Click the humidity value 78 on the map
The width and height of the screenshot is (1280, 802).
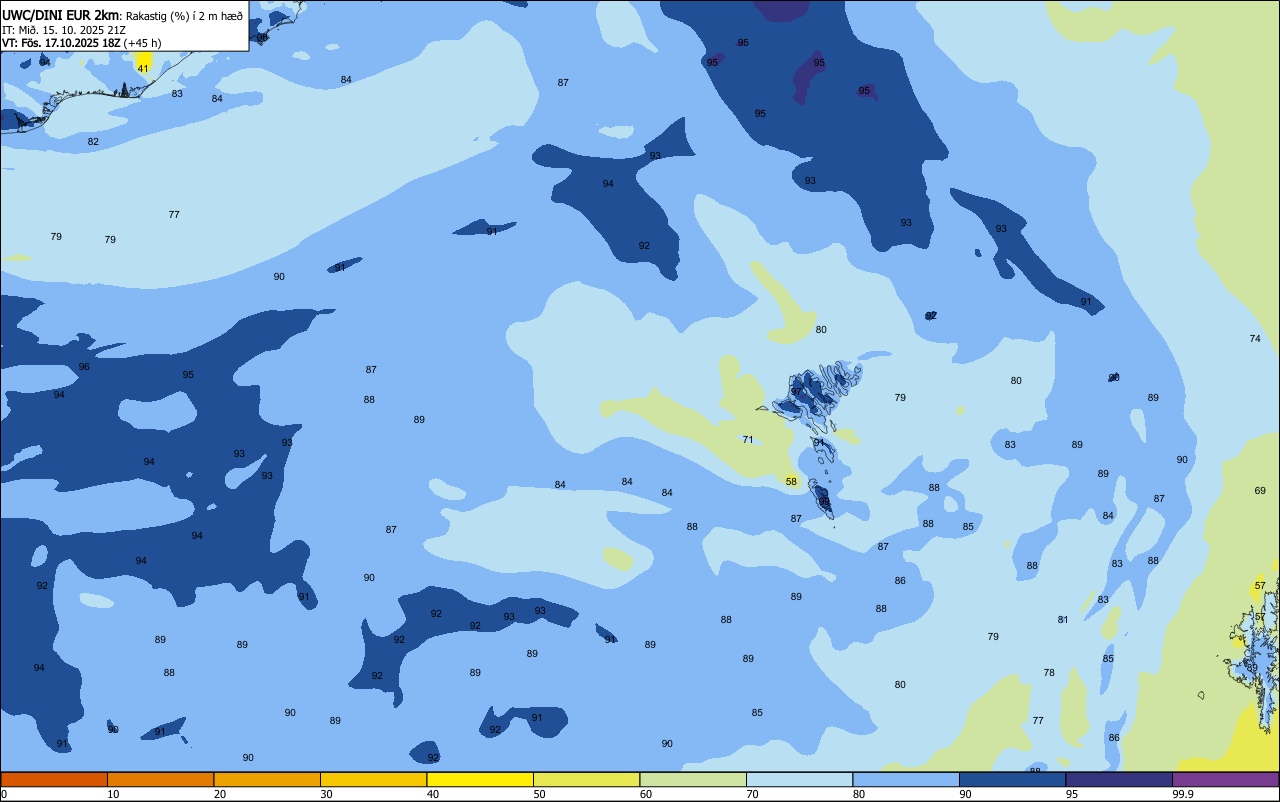point(1049,673)
